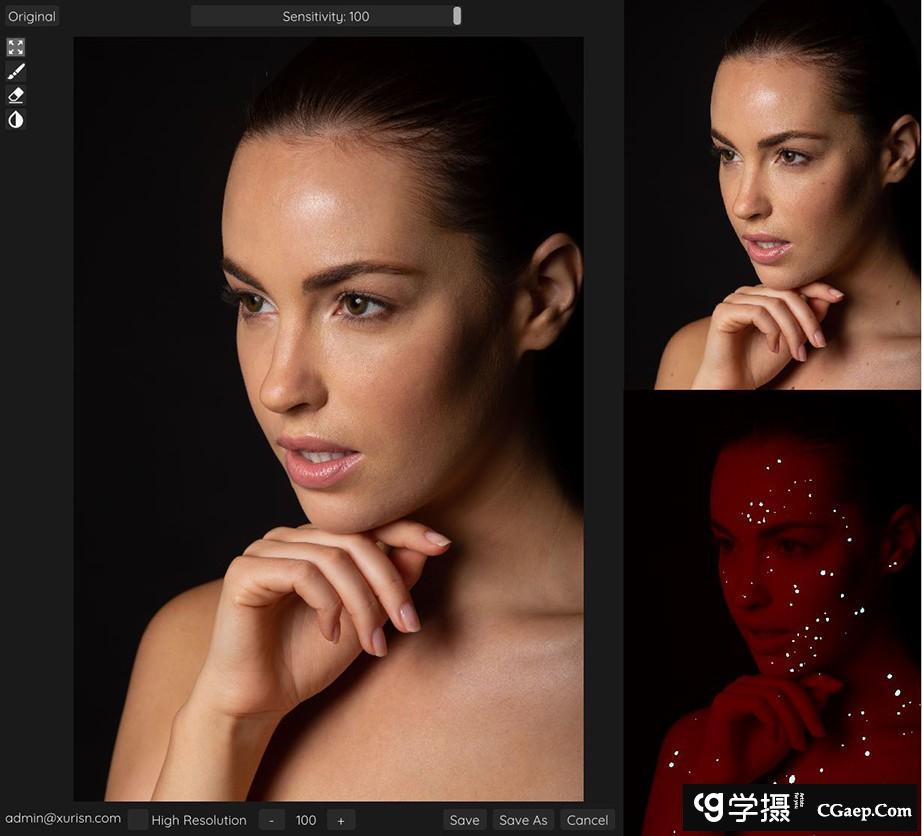The height and width of the screenshot is (836, 922).
Task: Click the CGaep.com watermark text
Action: (865, 811)
